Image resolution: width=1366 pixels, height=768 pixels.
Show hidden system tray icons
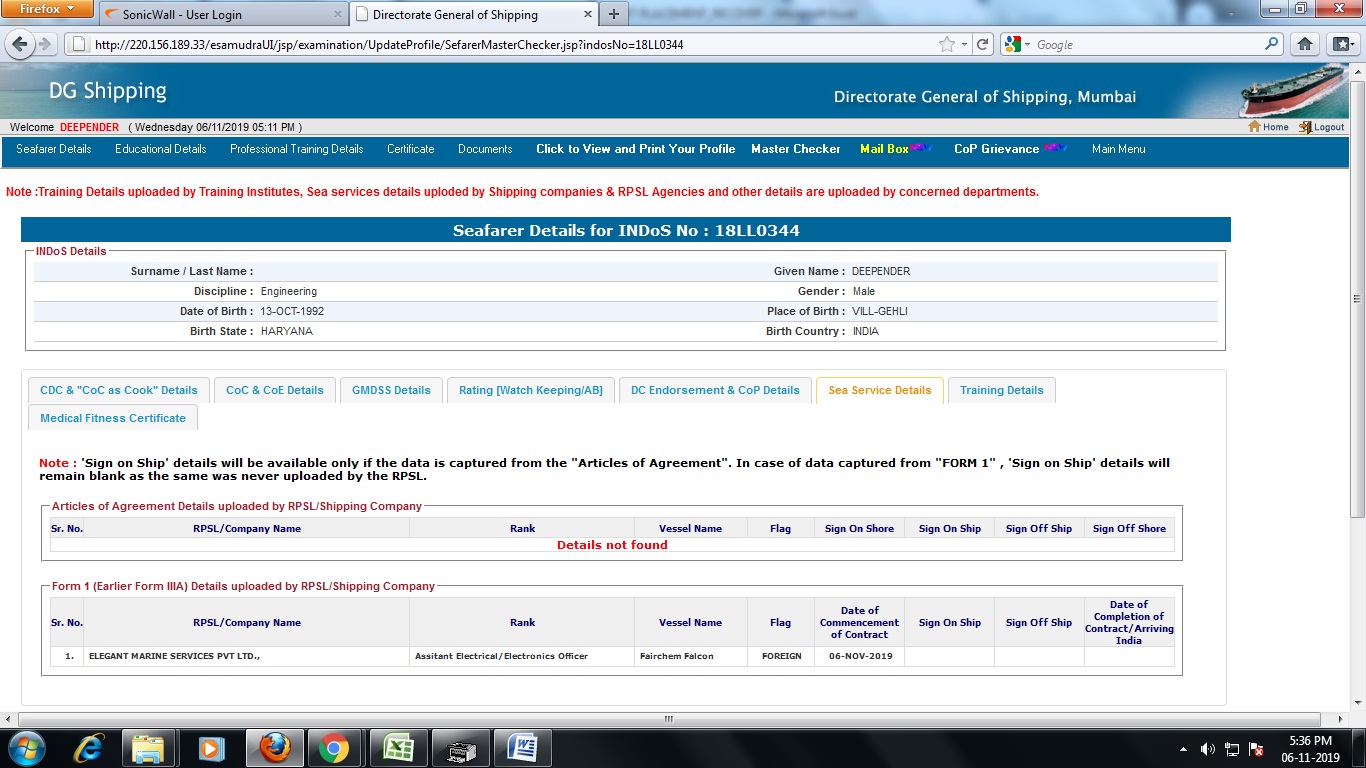coord(1183,749)
